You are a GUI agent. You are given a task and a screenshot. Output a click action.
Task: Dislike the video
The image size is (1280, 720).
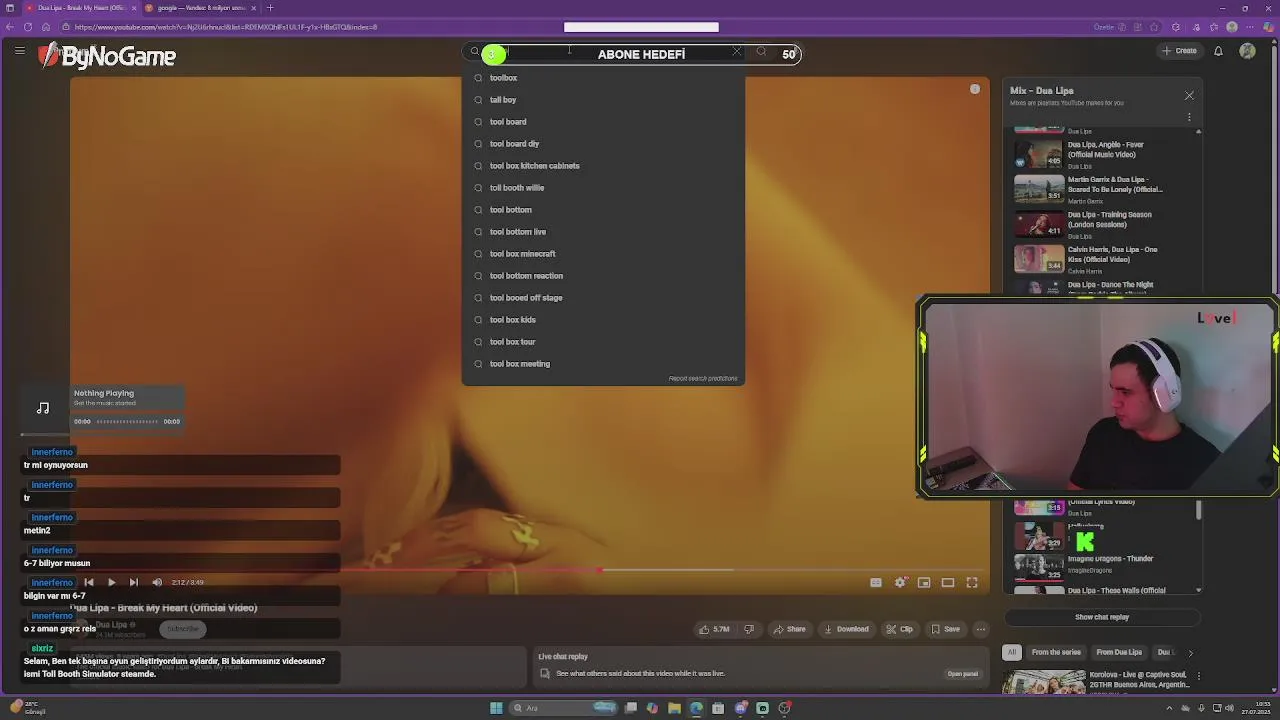point(748,629)
